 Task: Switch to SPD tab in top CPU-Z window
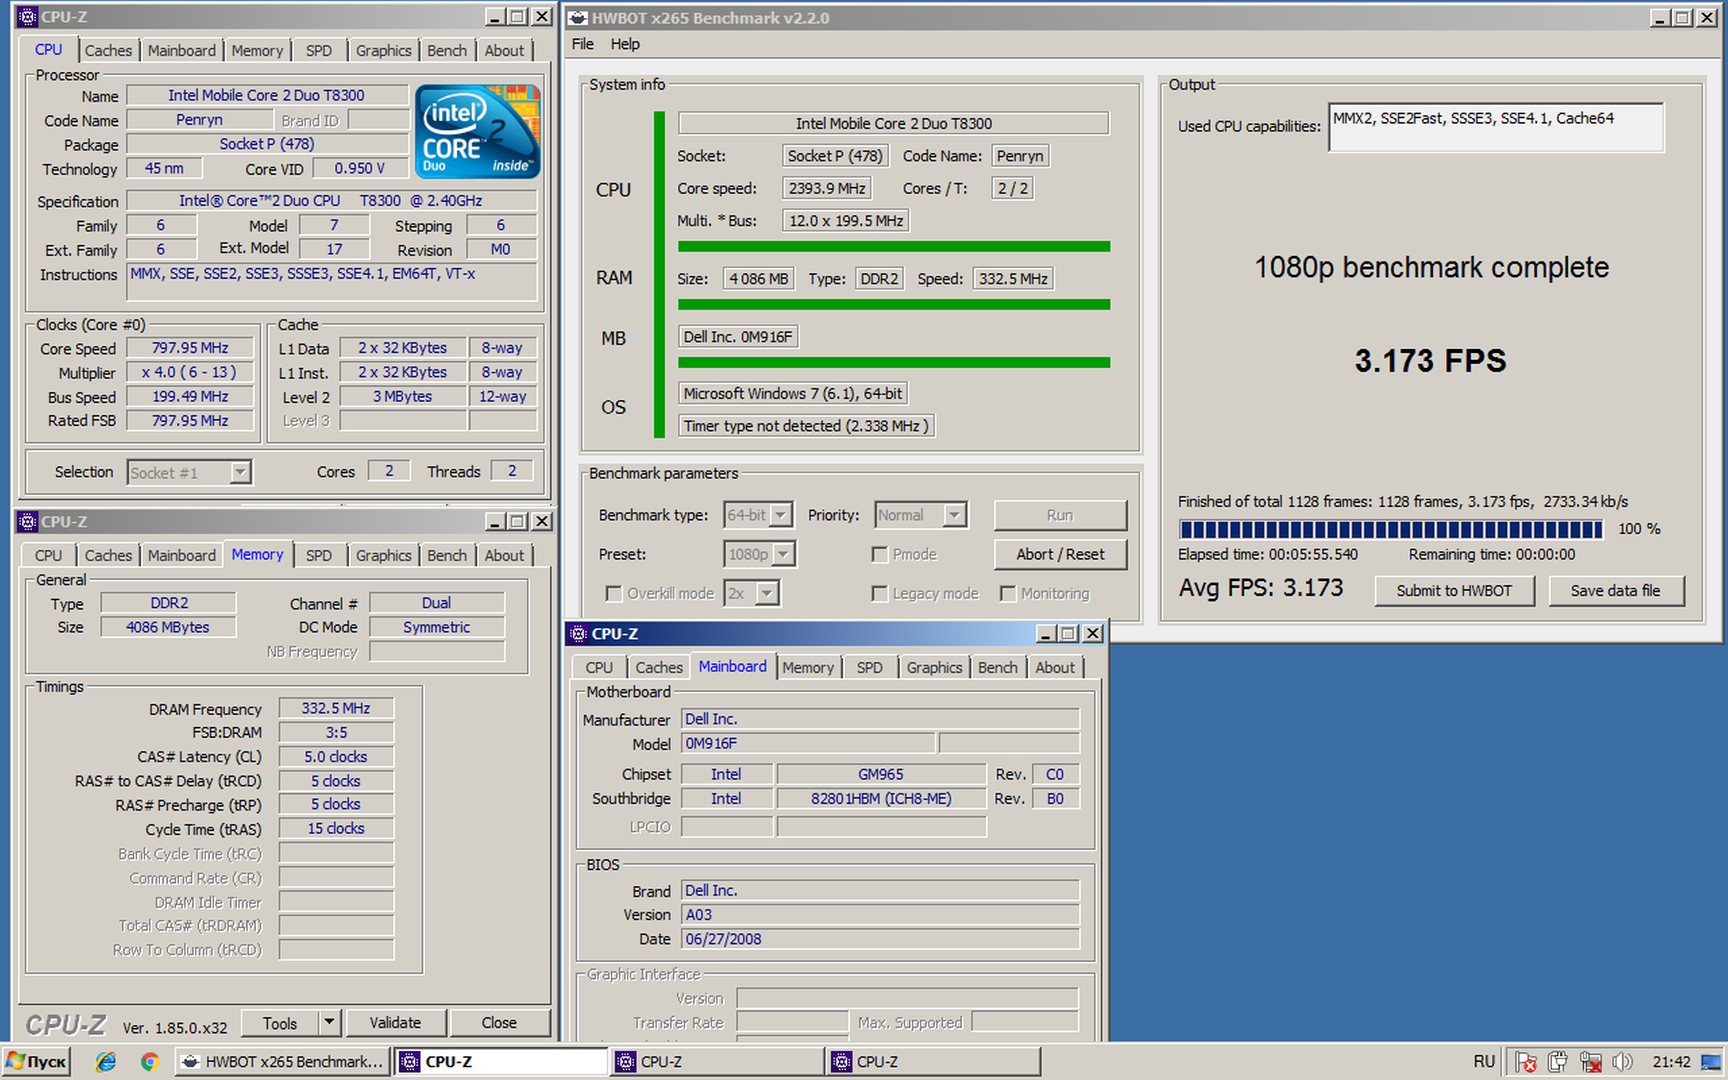coord(319,50)
